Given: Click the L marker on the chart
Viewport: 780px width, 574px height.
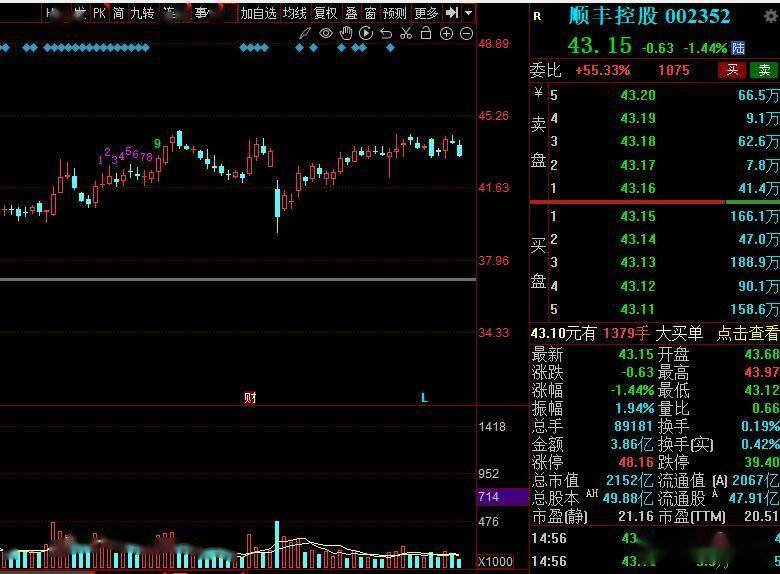Looking at the screenshot, I should pyautogui.click(x=424, y=397).
